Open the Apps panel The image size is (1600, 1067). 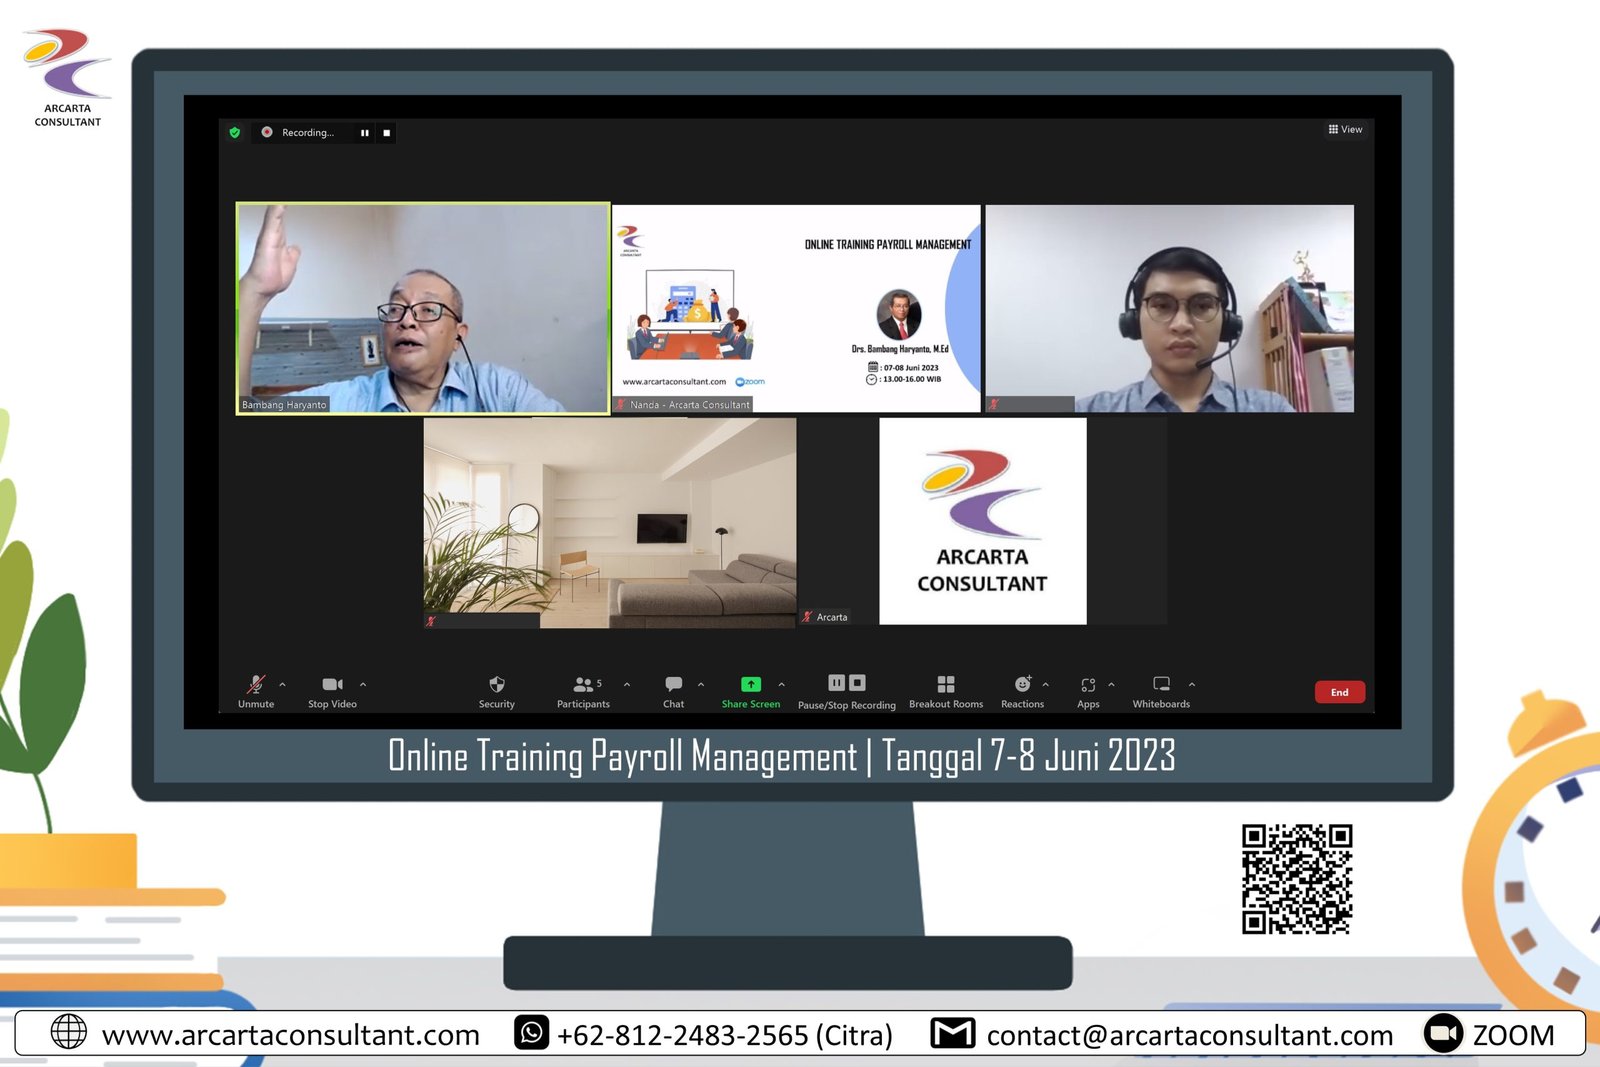1088,685
